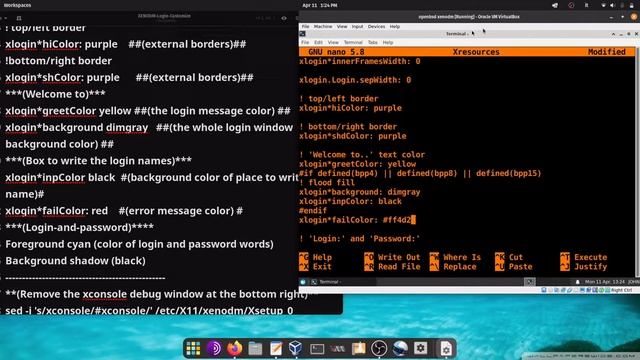The image size is (640, 360).
Task: Open the VirtualBox View menu
Action: 342,26
